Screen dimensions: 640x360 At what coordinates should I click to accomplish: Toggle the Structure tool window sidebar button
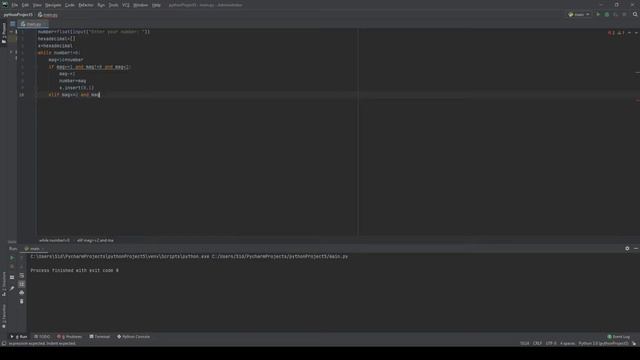[4, 284]
